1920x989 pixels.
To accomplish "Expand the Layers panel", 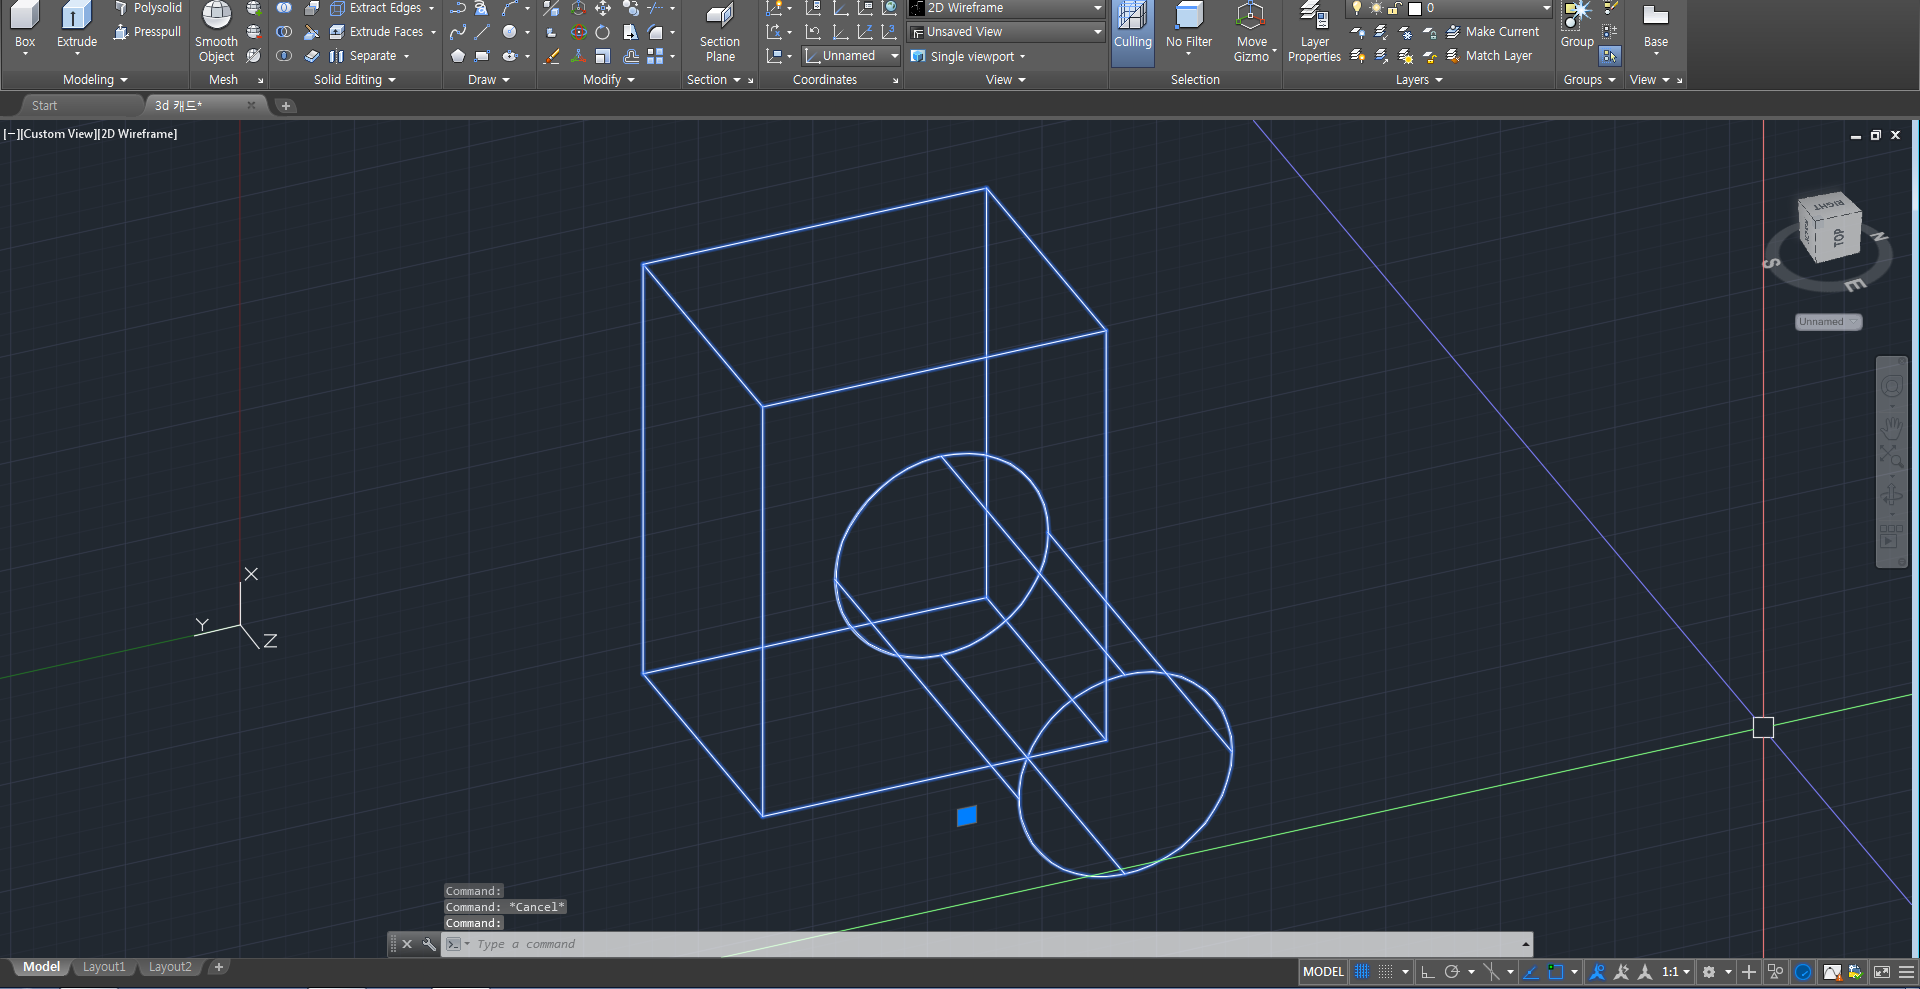I will 1419,80.
